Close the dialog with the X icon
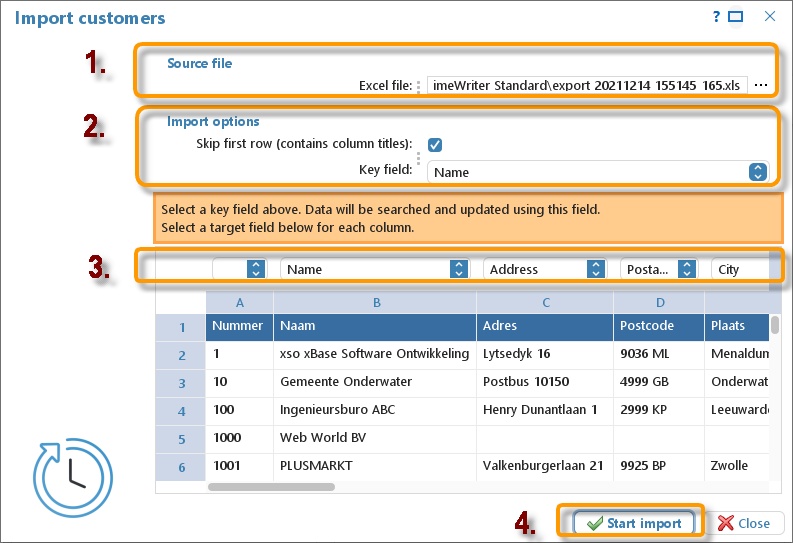This screenshot has width=793, height=543. tap(770, 16)
